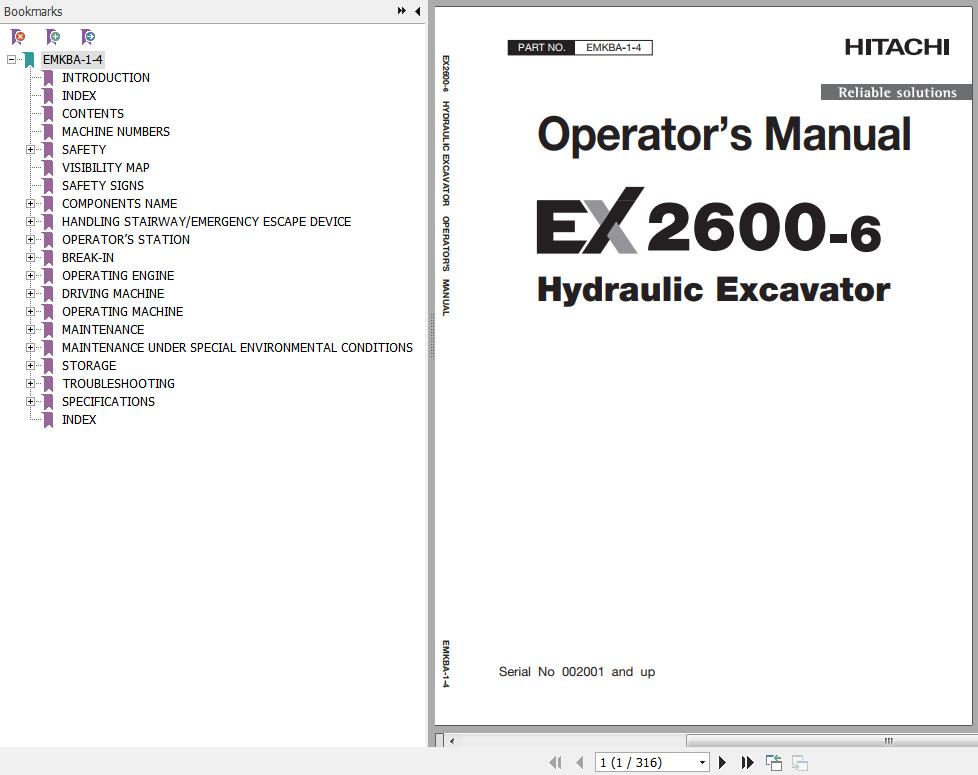Select the DRIVING MACHINE bookmark label
978x775 pixels.
click(113, 294)
